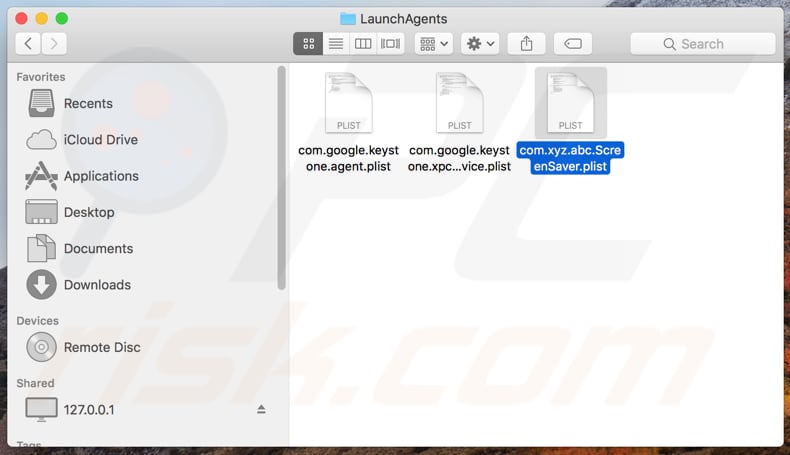Click the Search field
Image resolution: width=790 pixels, height=455 pixels.
(x=703, y=44)
